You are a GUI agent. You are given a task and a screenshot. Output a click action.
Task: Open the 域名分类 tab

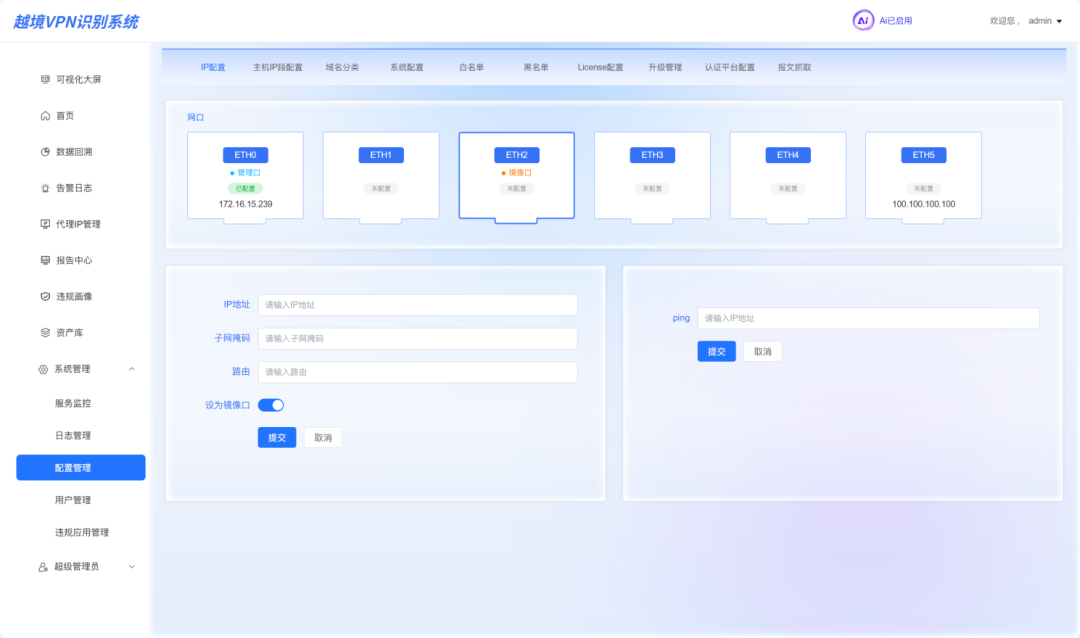pyautogui.click(x=342, y=68)
